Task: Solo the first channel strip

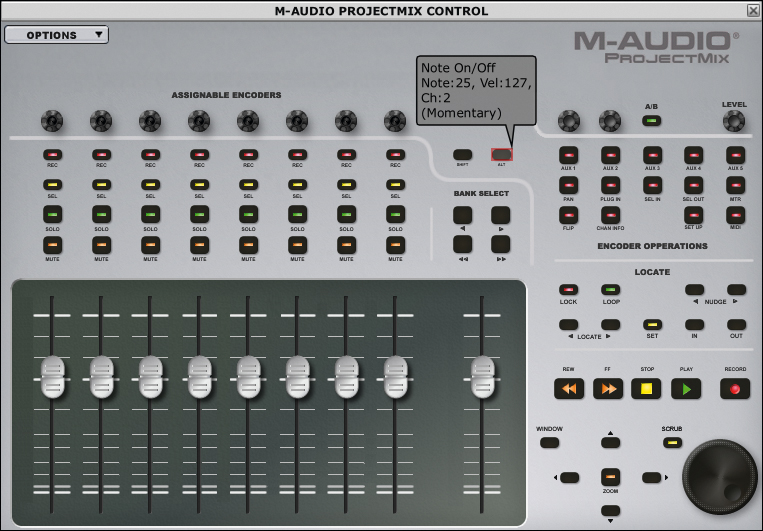Action: pos(53,214)
